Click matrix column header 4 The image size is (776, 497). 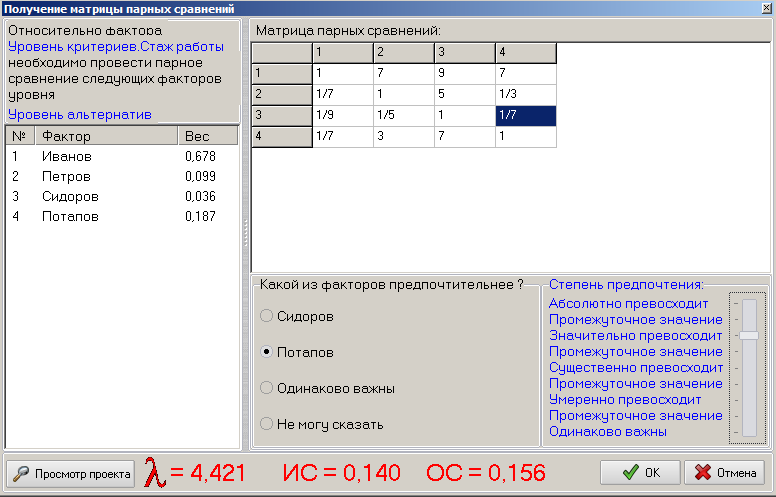[x=526, y=52]
